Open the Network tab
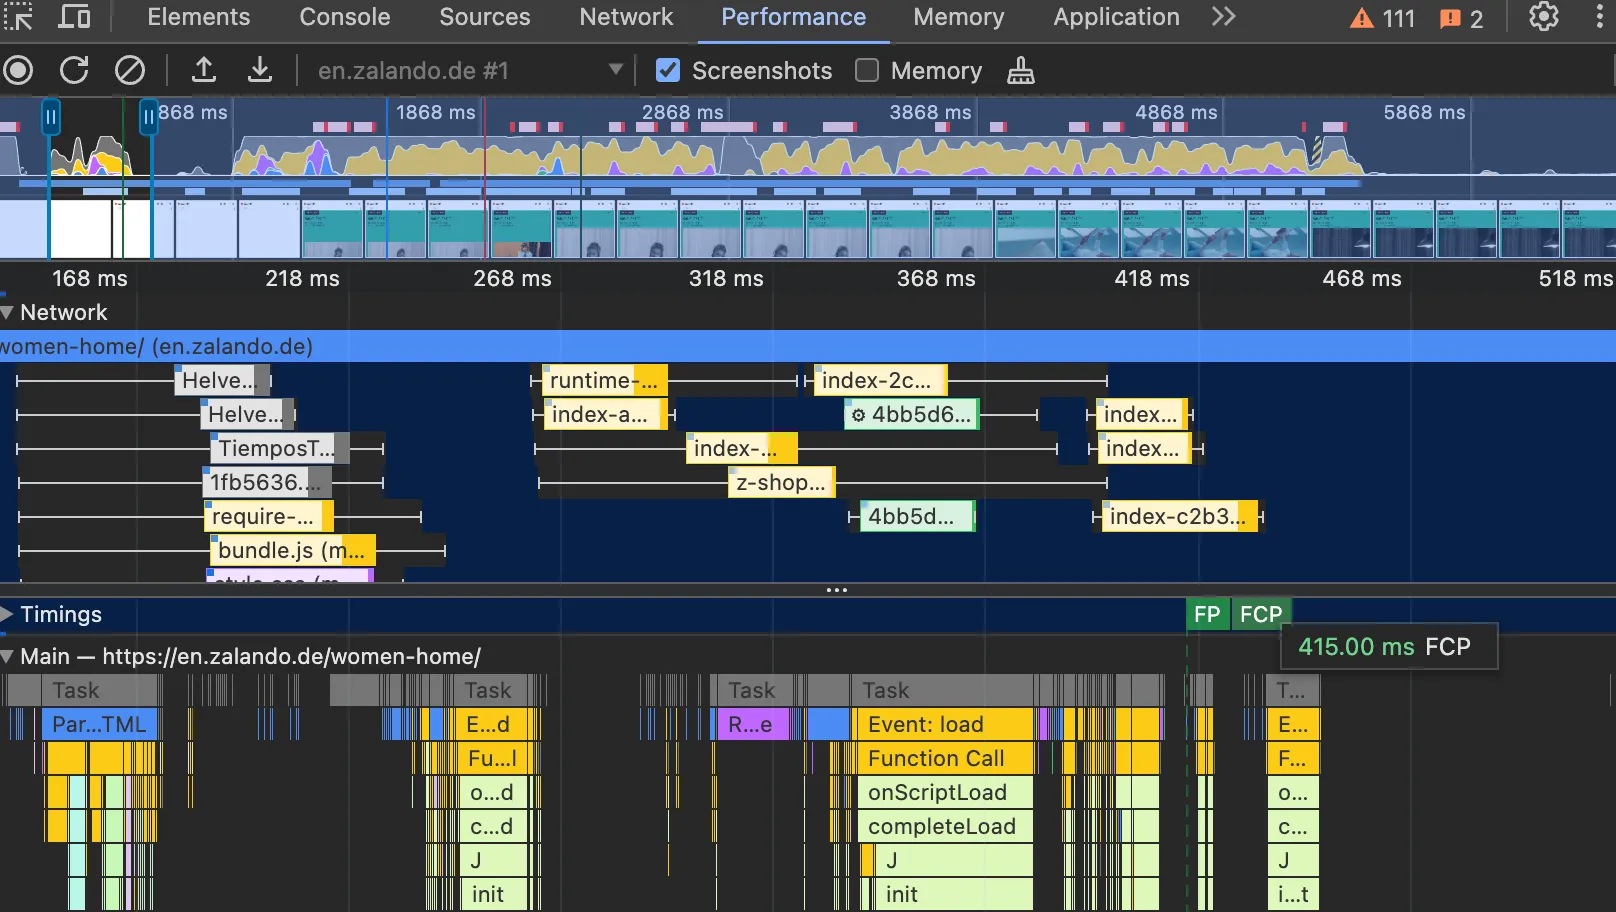1616x912 pixels. [627, 17]
